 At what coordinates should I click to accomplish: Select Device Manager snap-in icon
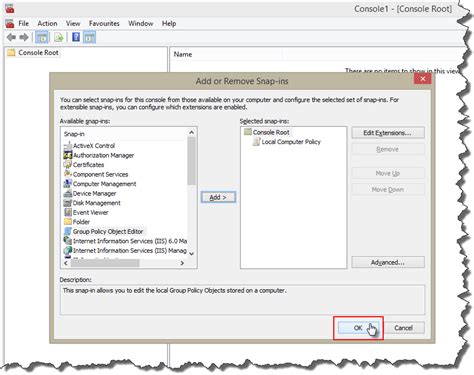pyautogui.click(x=68, y=193)
